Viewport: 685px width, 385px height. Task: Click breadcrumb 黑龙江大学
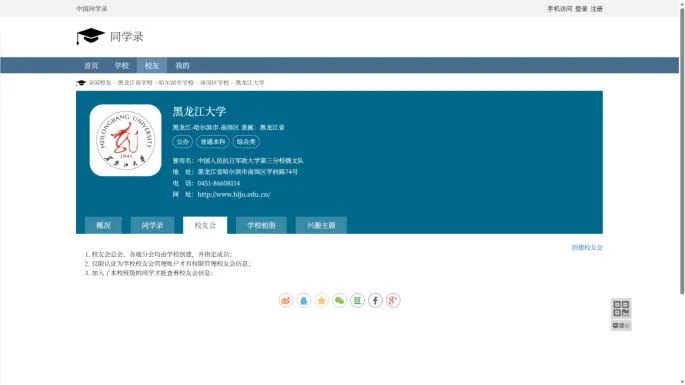coord(250,83)
